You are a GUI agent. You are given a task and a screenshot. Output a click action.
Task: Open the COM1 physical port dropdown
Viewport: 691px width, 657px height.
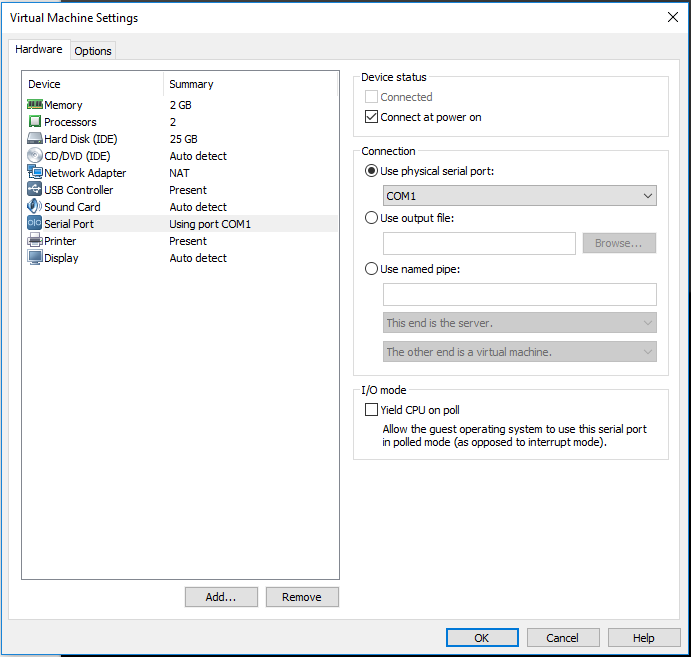(x=519, y=196)
